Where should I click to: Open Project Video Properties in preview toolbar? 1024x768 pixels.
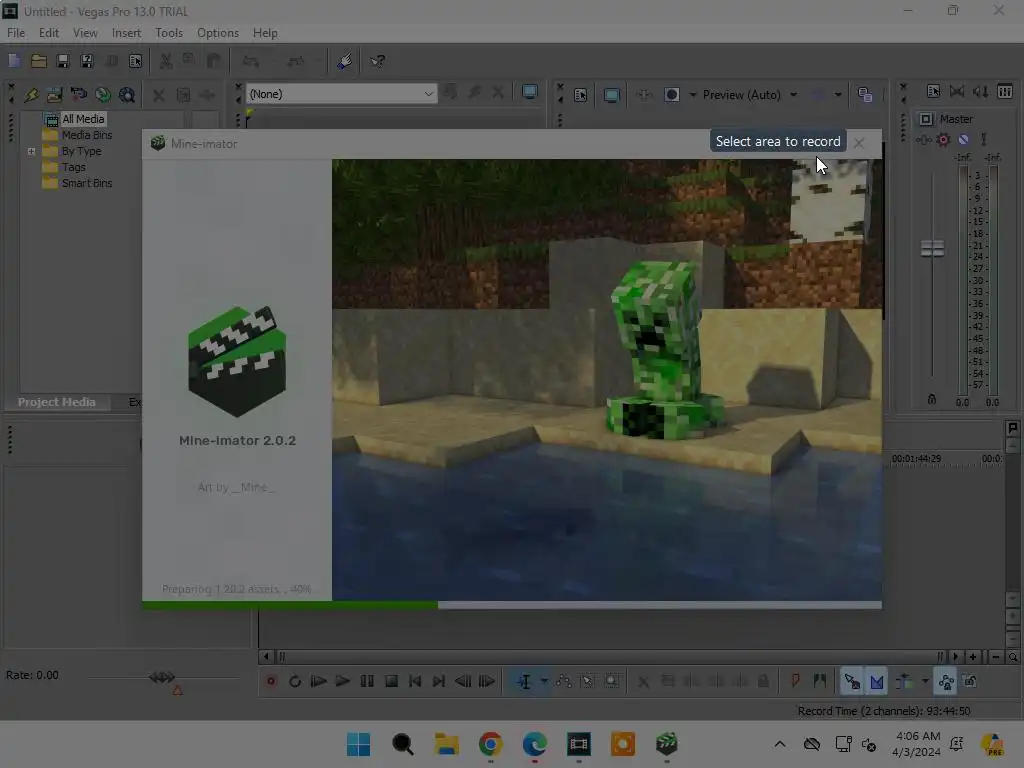(x=581, y=95)
